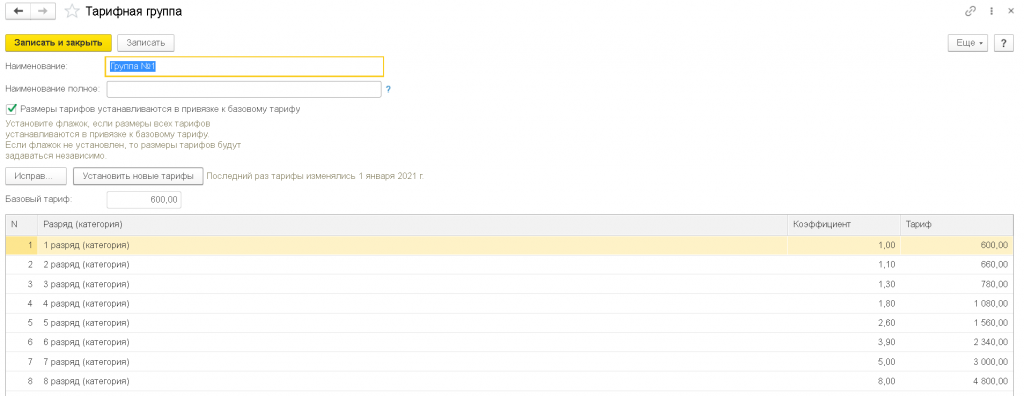Viewport: 1024px width, 396px height.
Task: Close the Тарифная группа form
Action: coord(1012,11)
